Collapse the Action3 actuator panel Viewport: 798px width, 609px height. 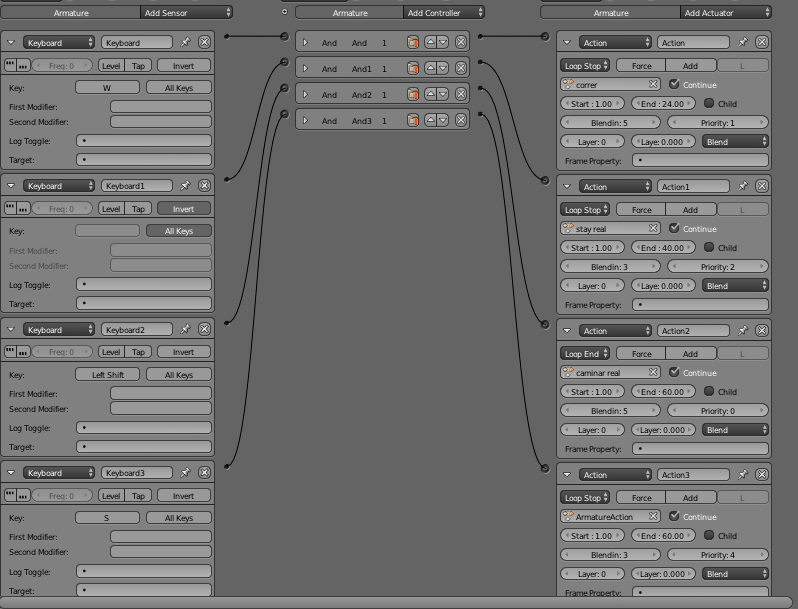click(x=567, y=474)
